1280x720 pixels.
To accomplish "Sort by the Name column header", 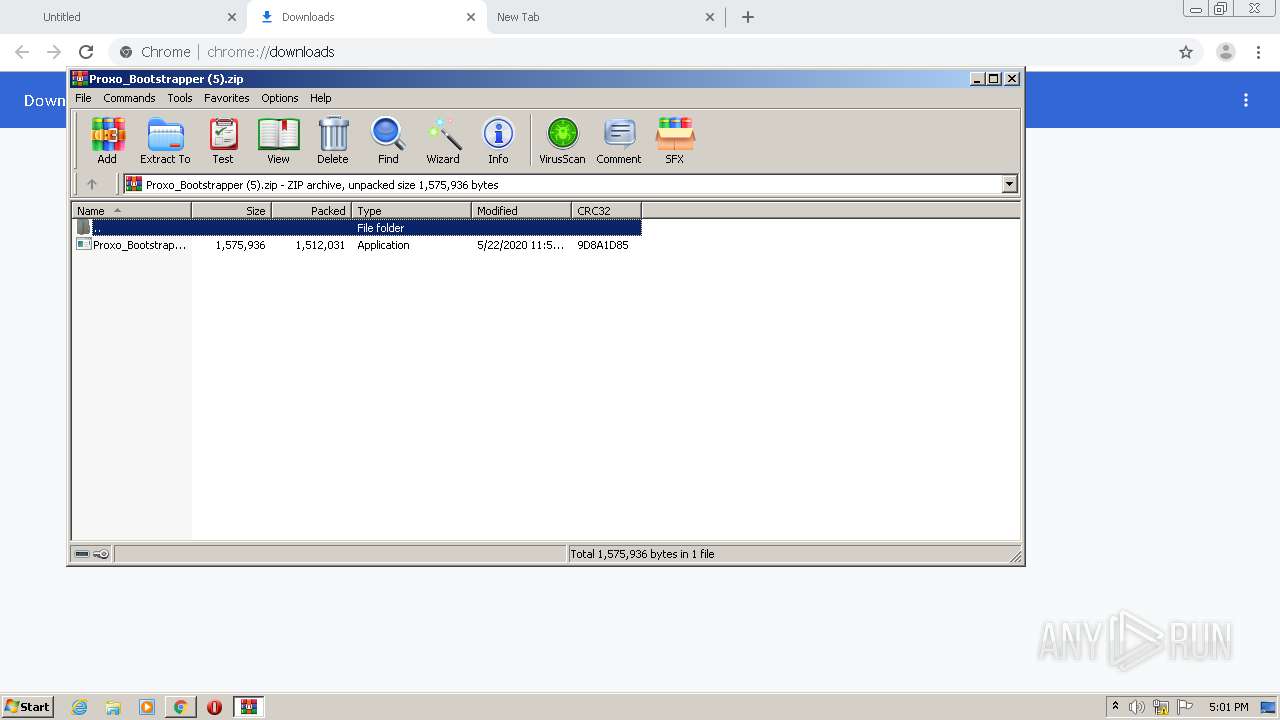I will [131, 210].
